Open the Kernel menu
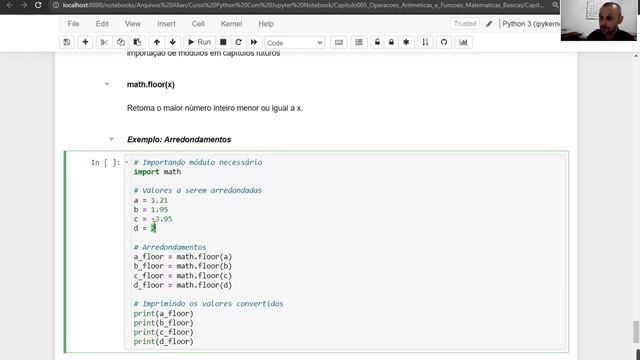640x360 pixels. (x=231, y=24)
